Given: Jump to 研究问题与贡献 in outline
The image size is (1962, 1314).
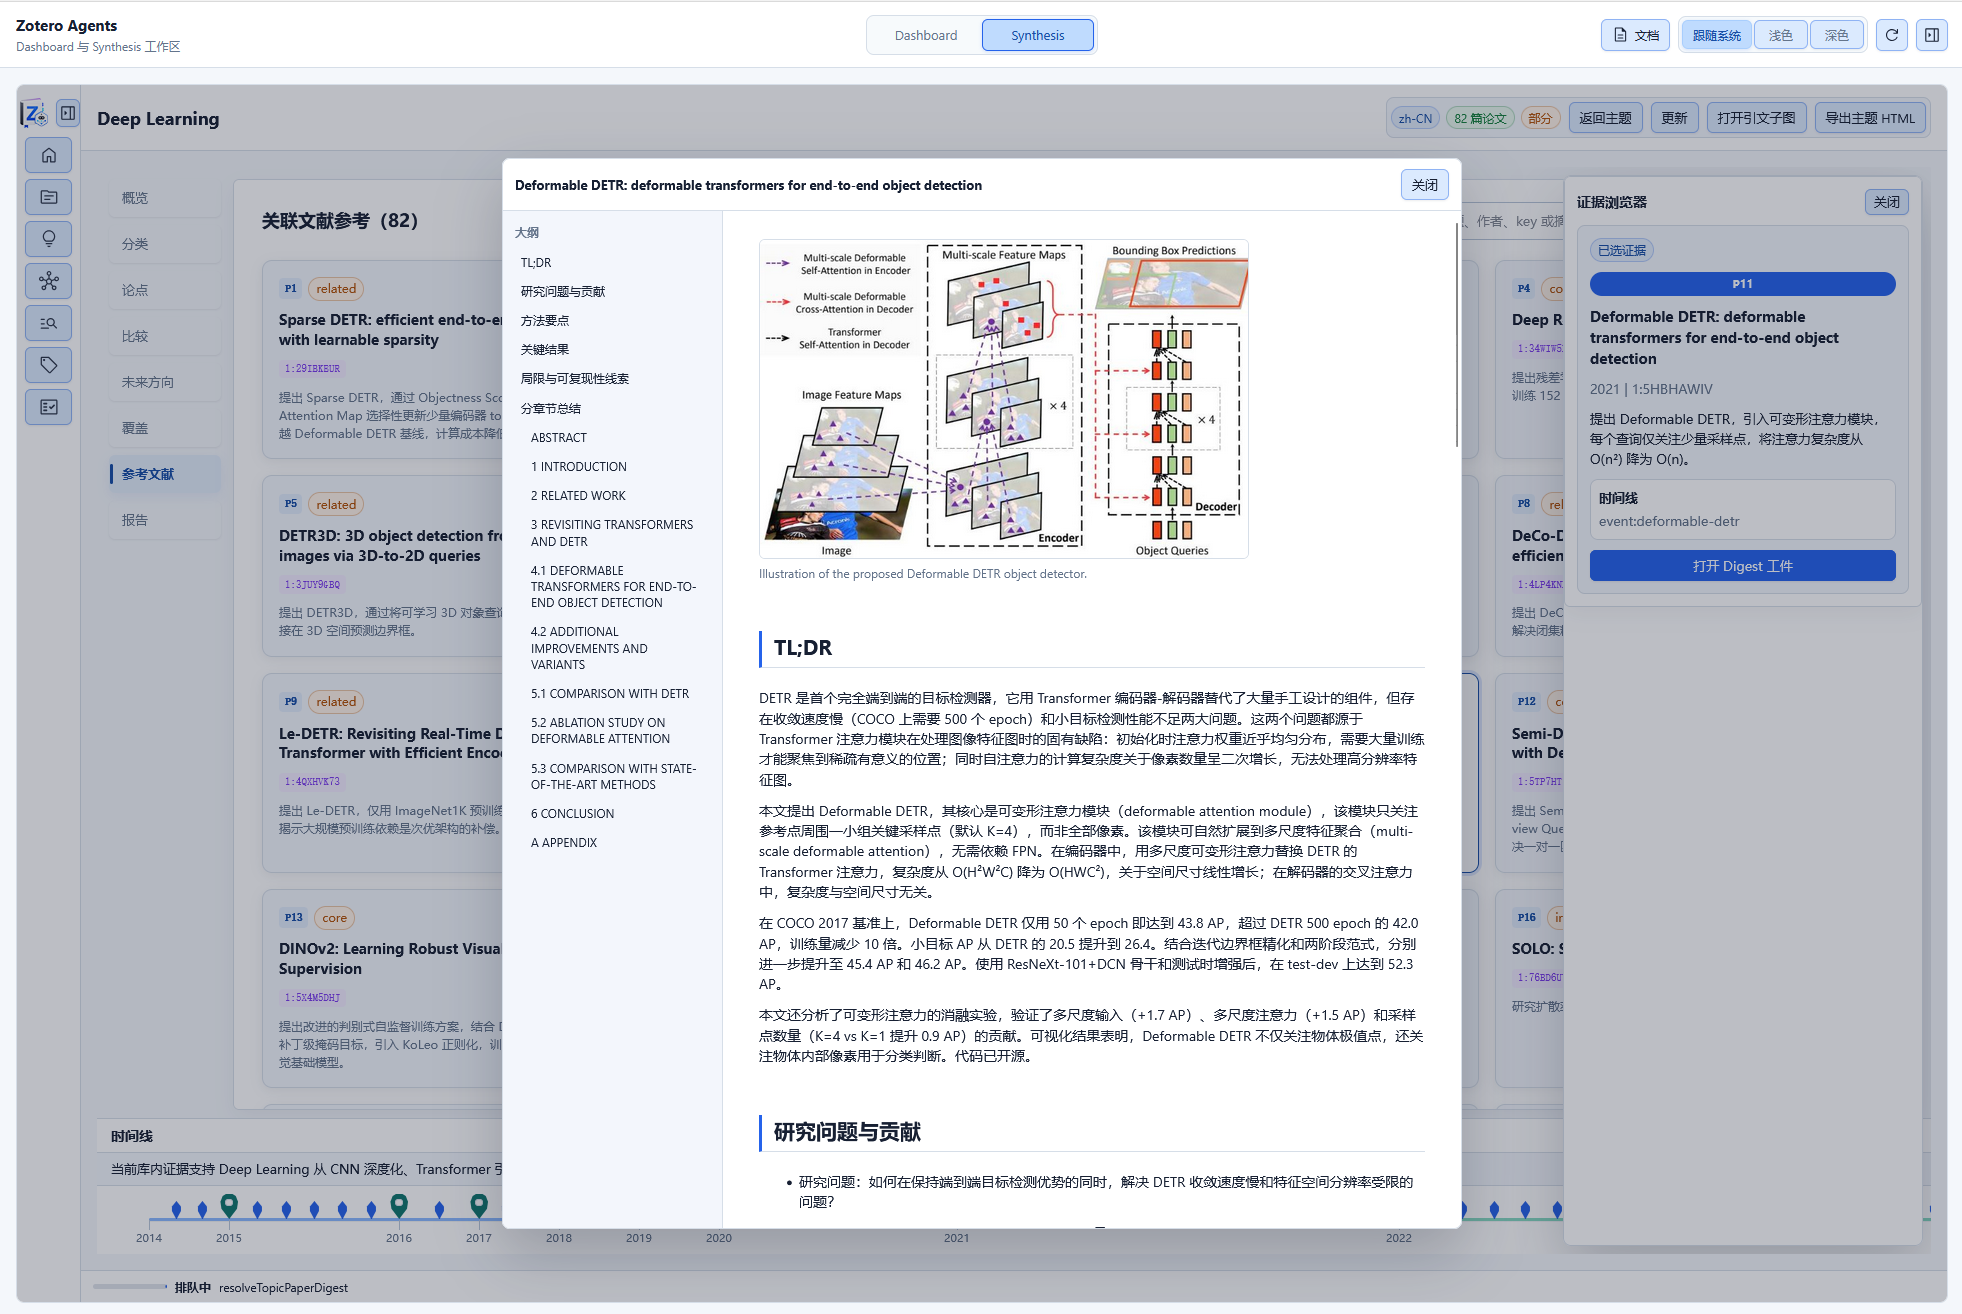Looking at the screenshot, I should pos(563,292).
